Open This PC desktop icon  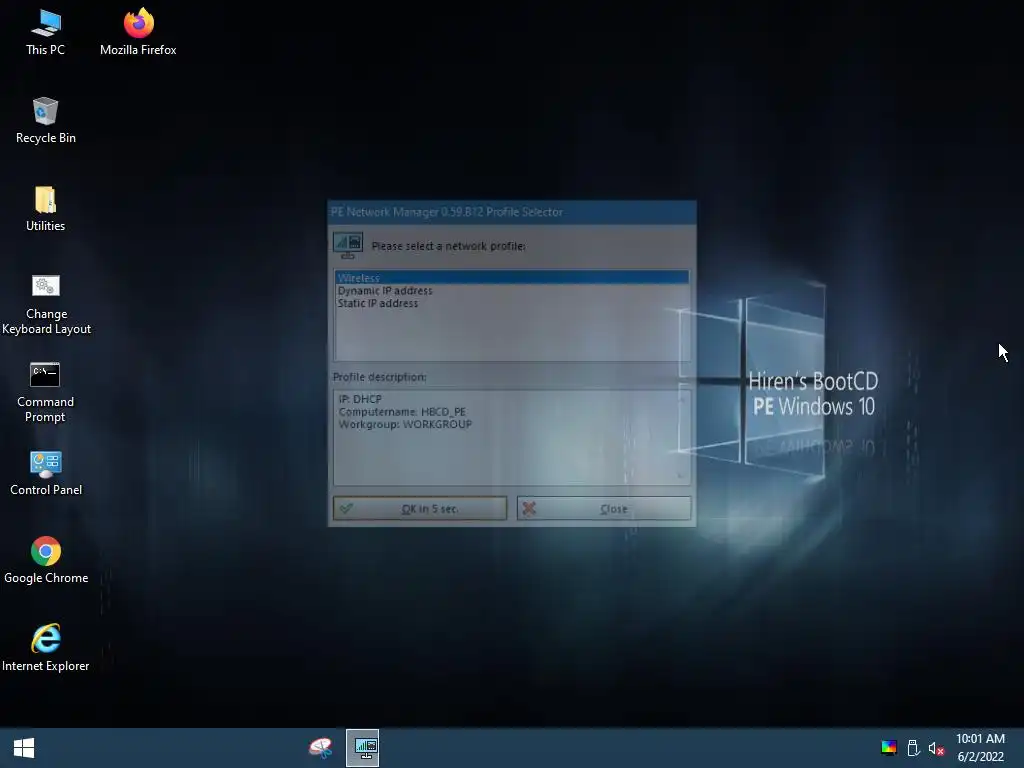coord(45,33)
